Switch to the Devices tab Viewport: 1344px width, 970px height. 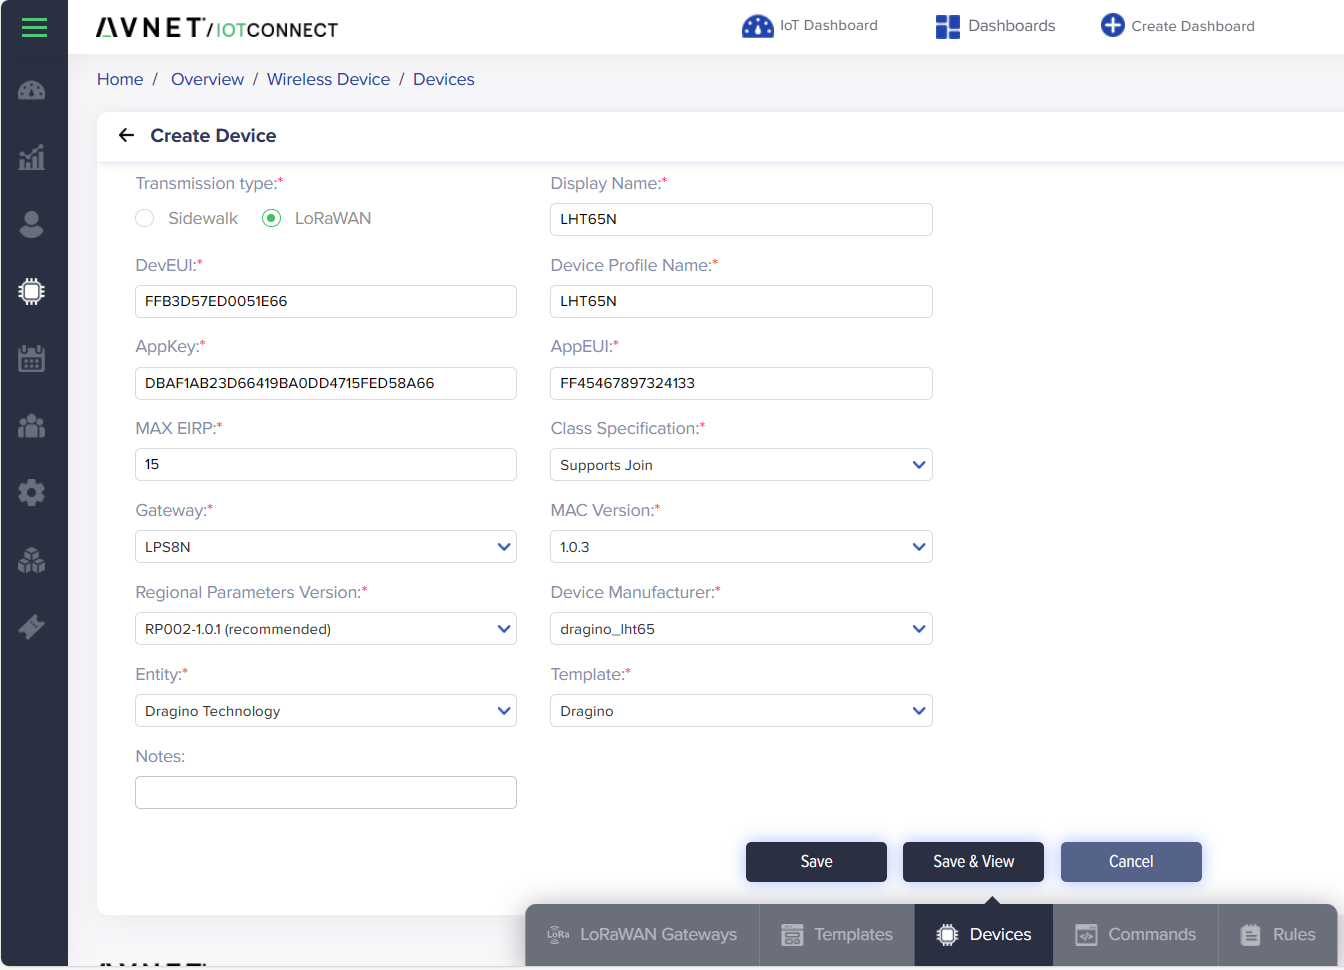[x=984, y=935]
